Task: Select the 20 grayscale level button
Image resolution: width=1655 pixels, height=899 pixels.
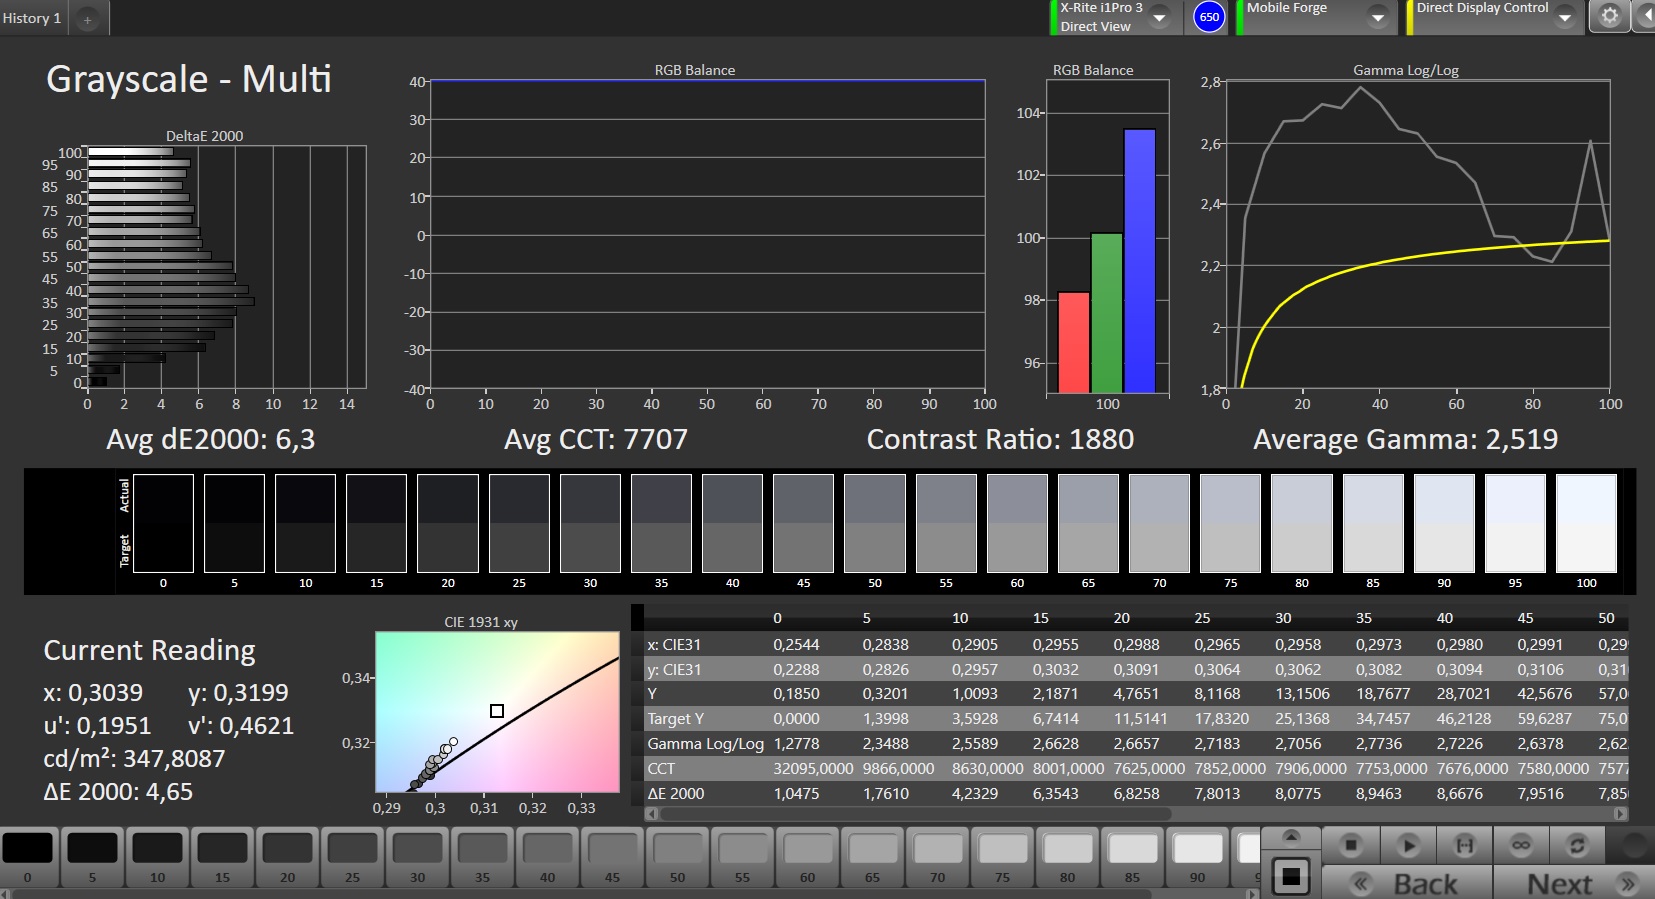Action: tap(287, 857)
